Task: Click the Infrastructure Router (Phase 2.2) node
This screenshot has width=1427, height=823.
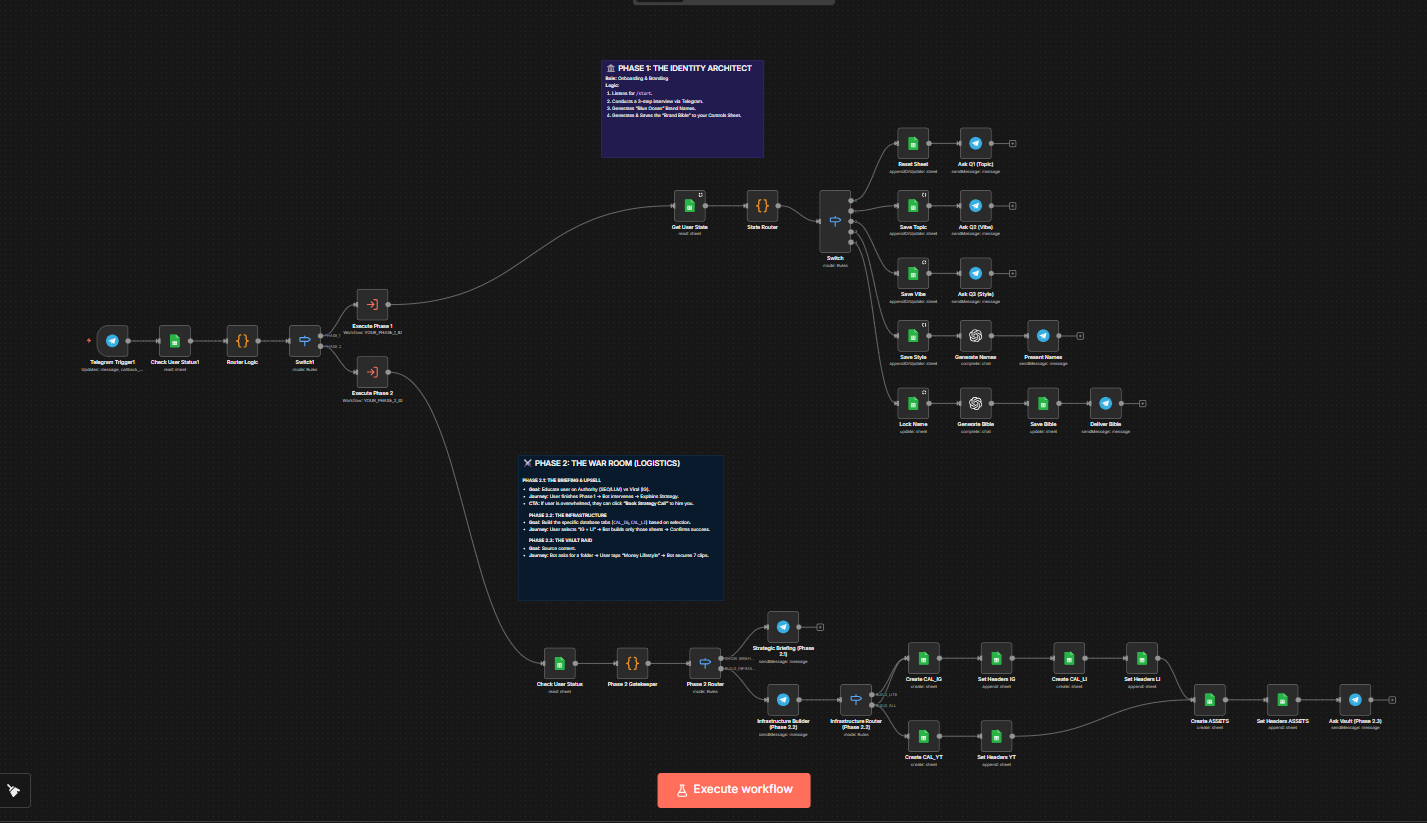Action: coord(856,699)
